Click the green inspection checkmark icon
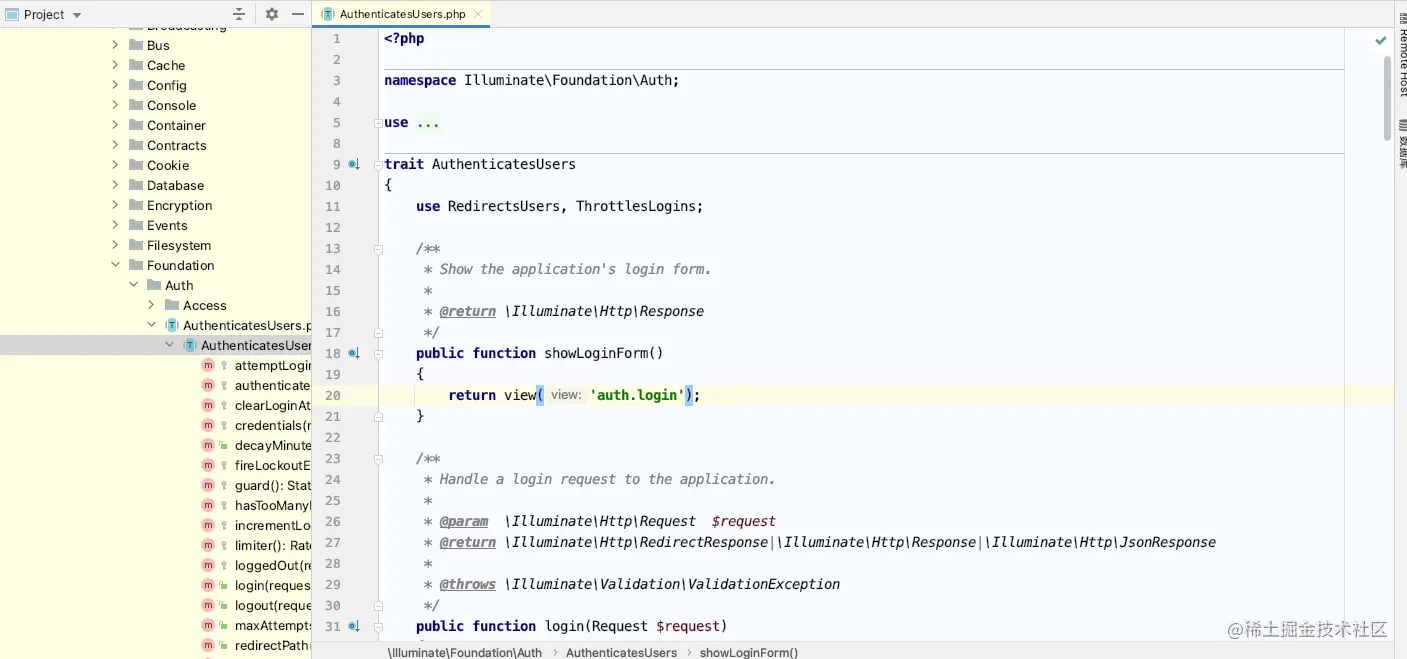Image resolution: width=1407 pixels, height=659 pixels. click(1381, 40)
